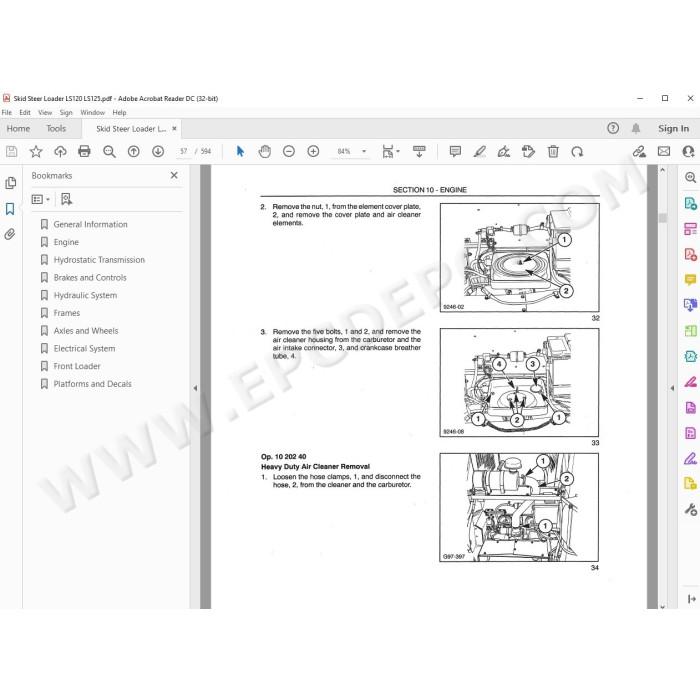Viewport: 700px width, 700px height.
Task: Select the Frames bookmark
Action: click(67, 313)
